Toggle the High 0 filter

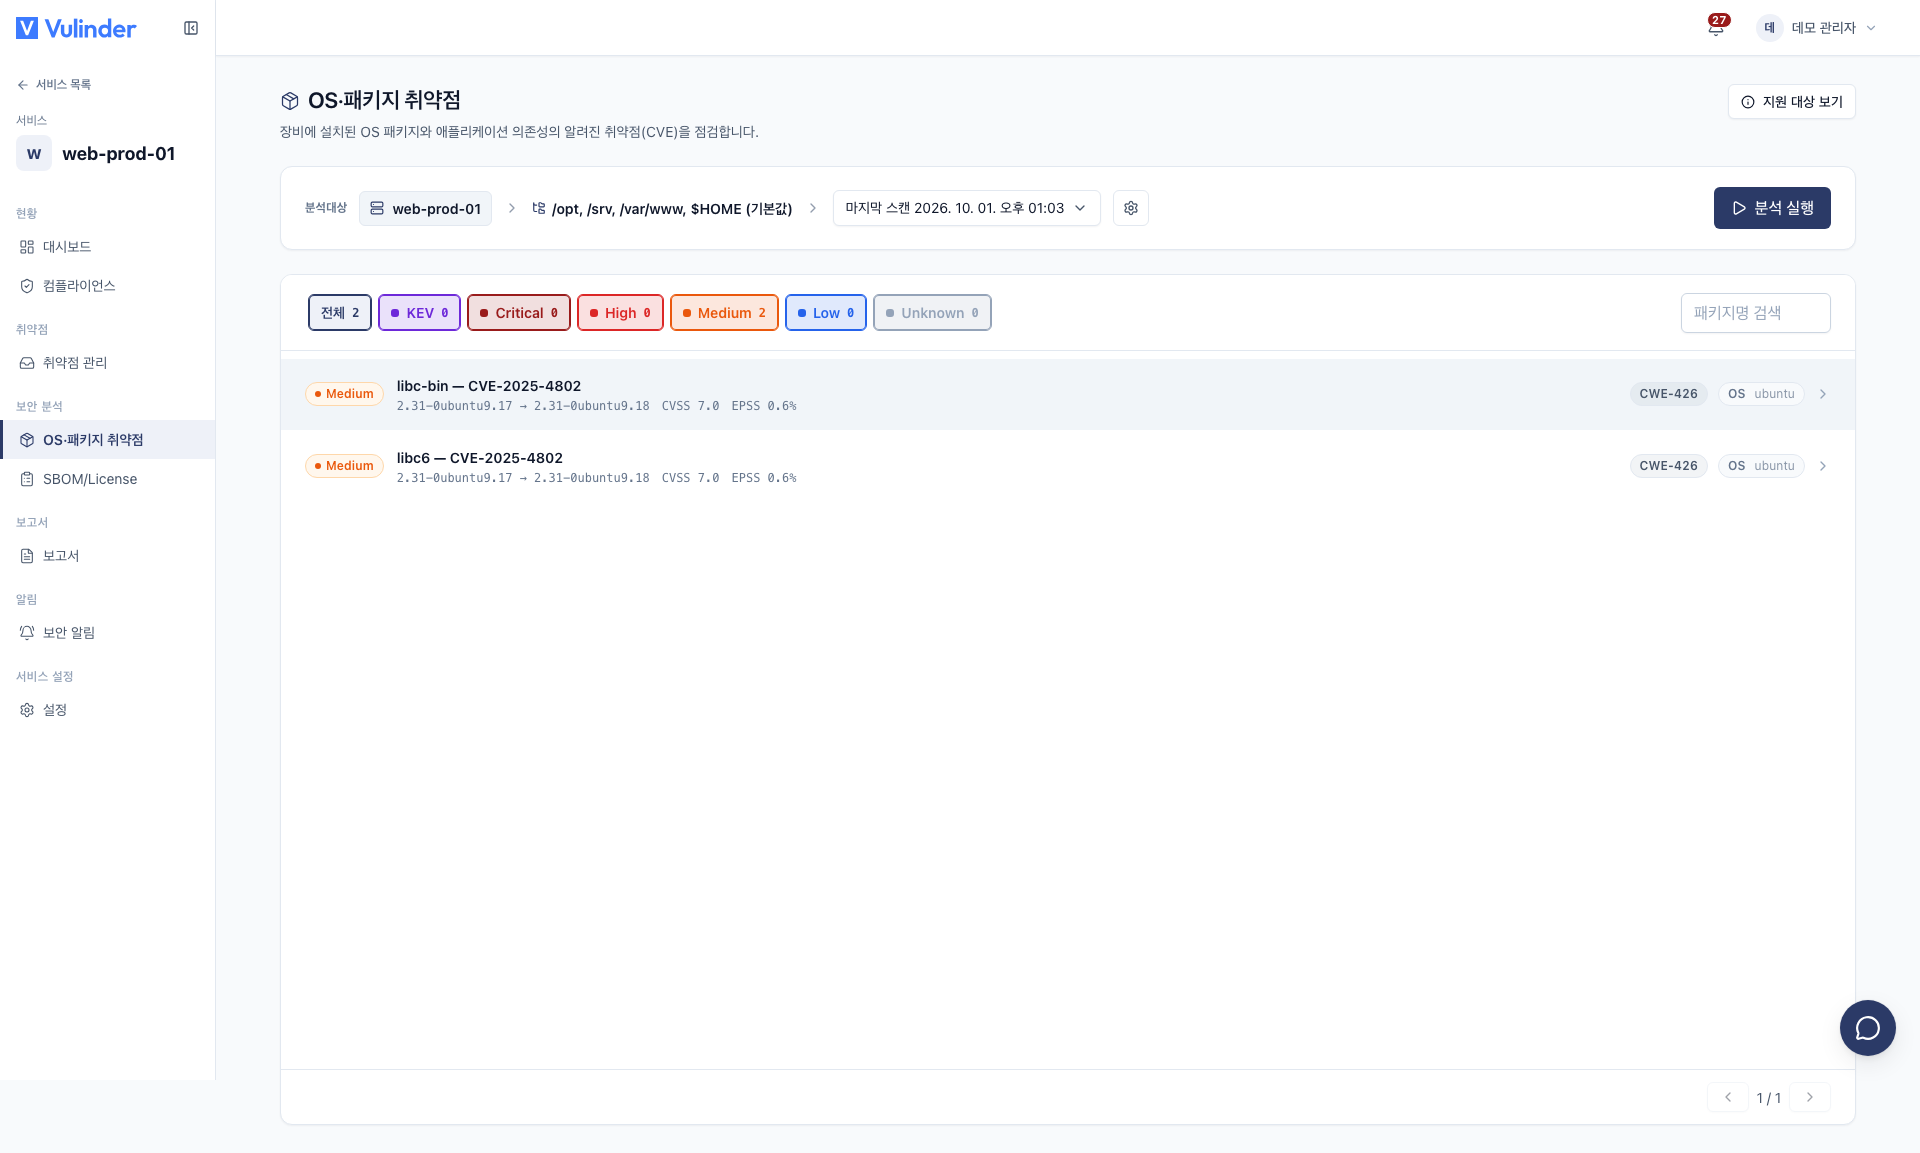point(620,313)
